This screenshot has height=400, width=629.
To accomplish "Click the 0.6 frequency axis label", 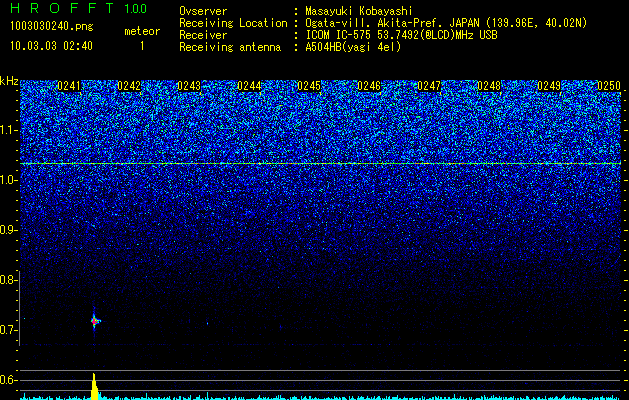I will (7, 380).
